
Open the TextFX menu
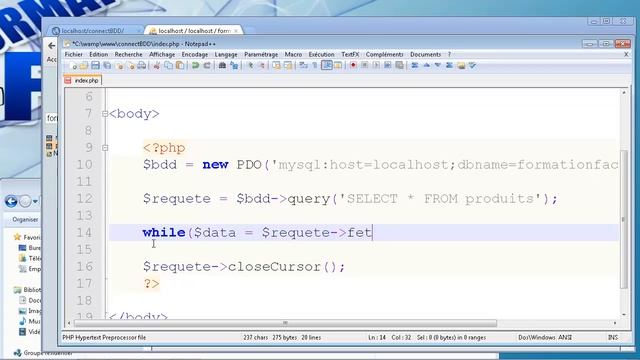point(350,54)
